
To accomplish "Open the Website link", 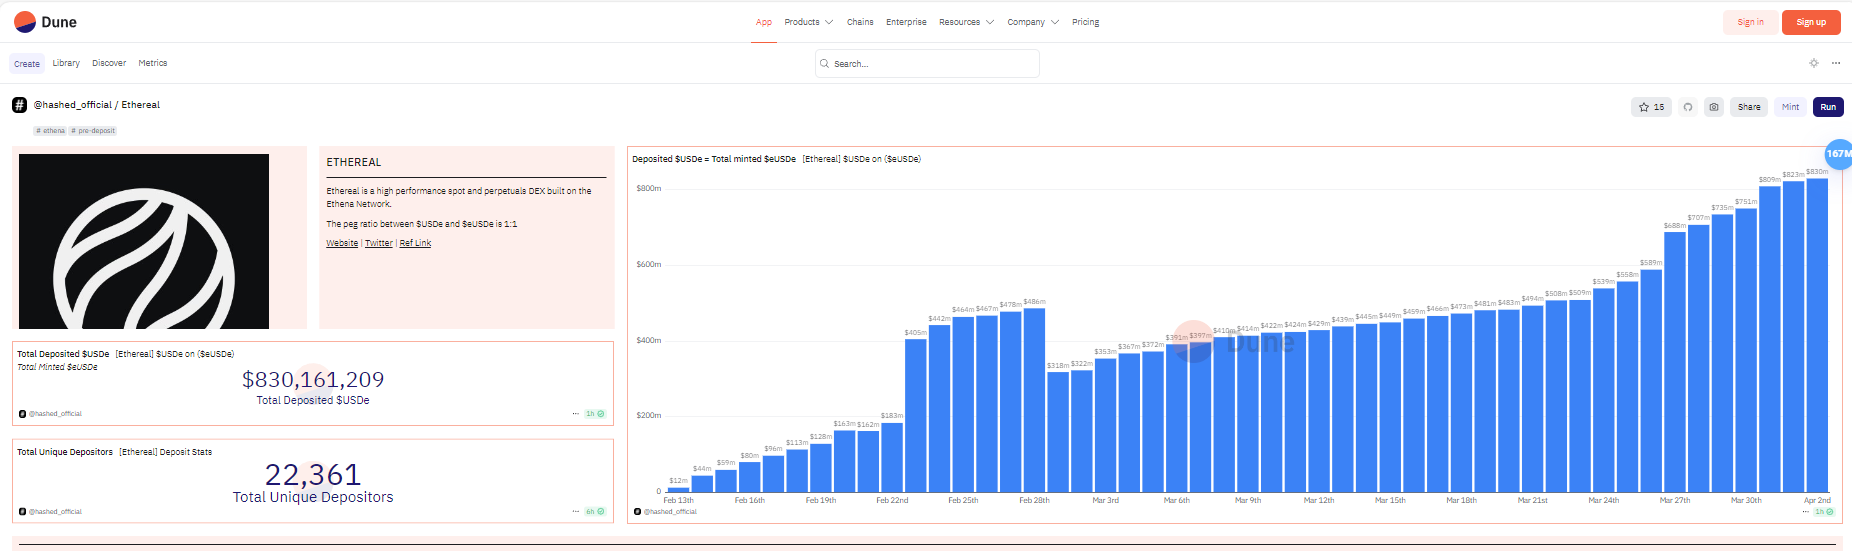I will pyautogui.click(x=342, y=243).
